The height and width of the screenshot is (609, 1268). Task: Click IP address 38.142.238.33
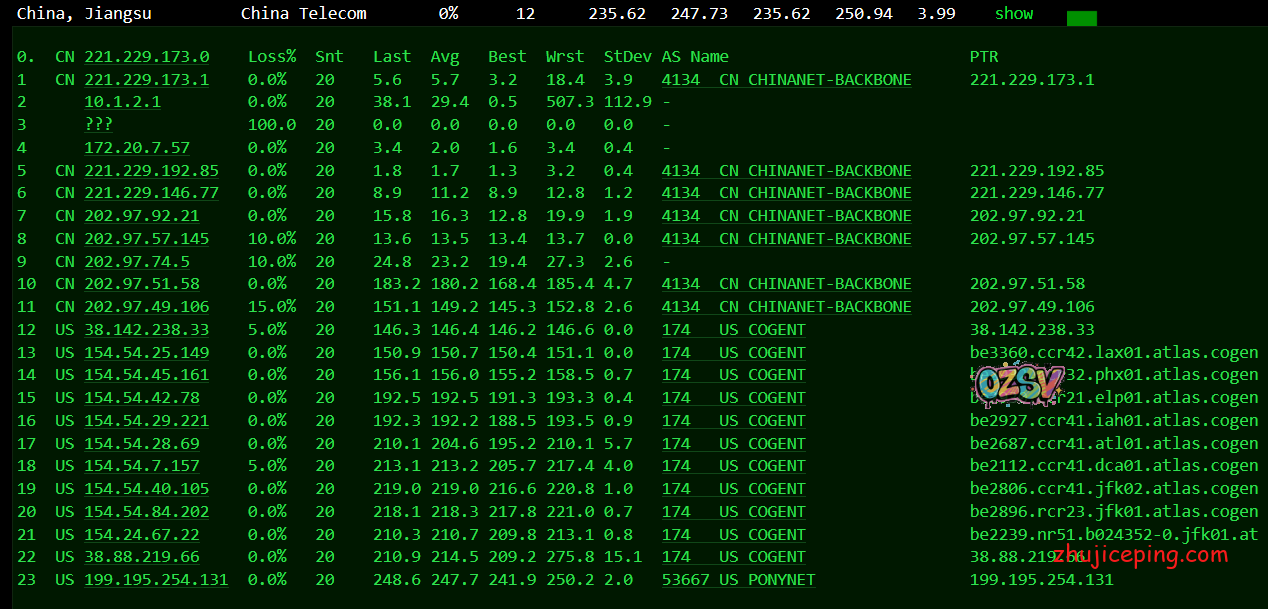pos(146,330)
